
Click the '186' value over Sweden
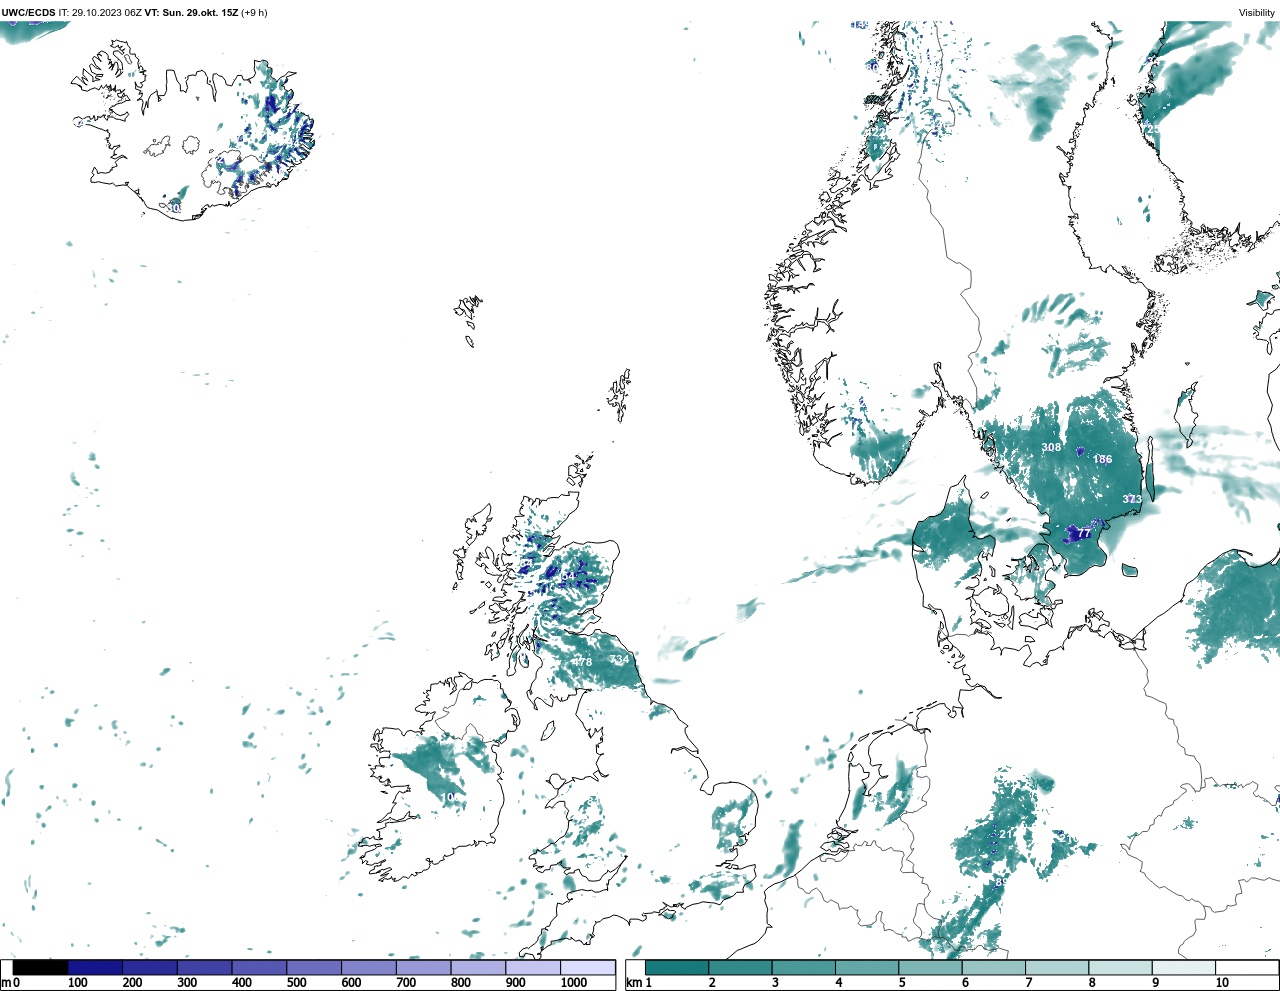[1102, 460]
